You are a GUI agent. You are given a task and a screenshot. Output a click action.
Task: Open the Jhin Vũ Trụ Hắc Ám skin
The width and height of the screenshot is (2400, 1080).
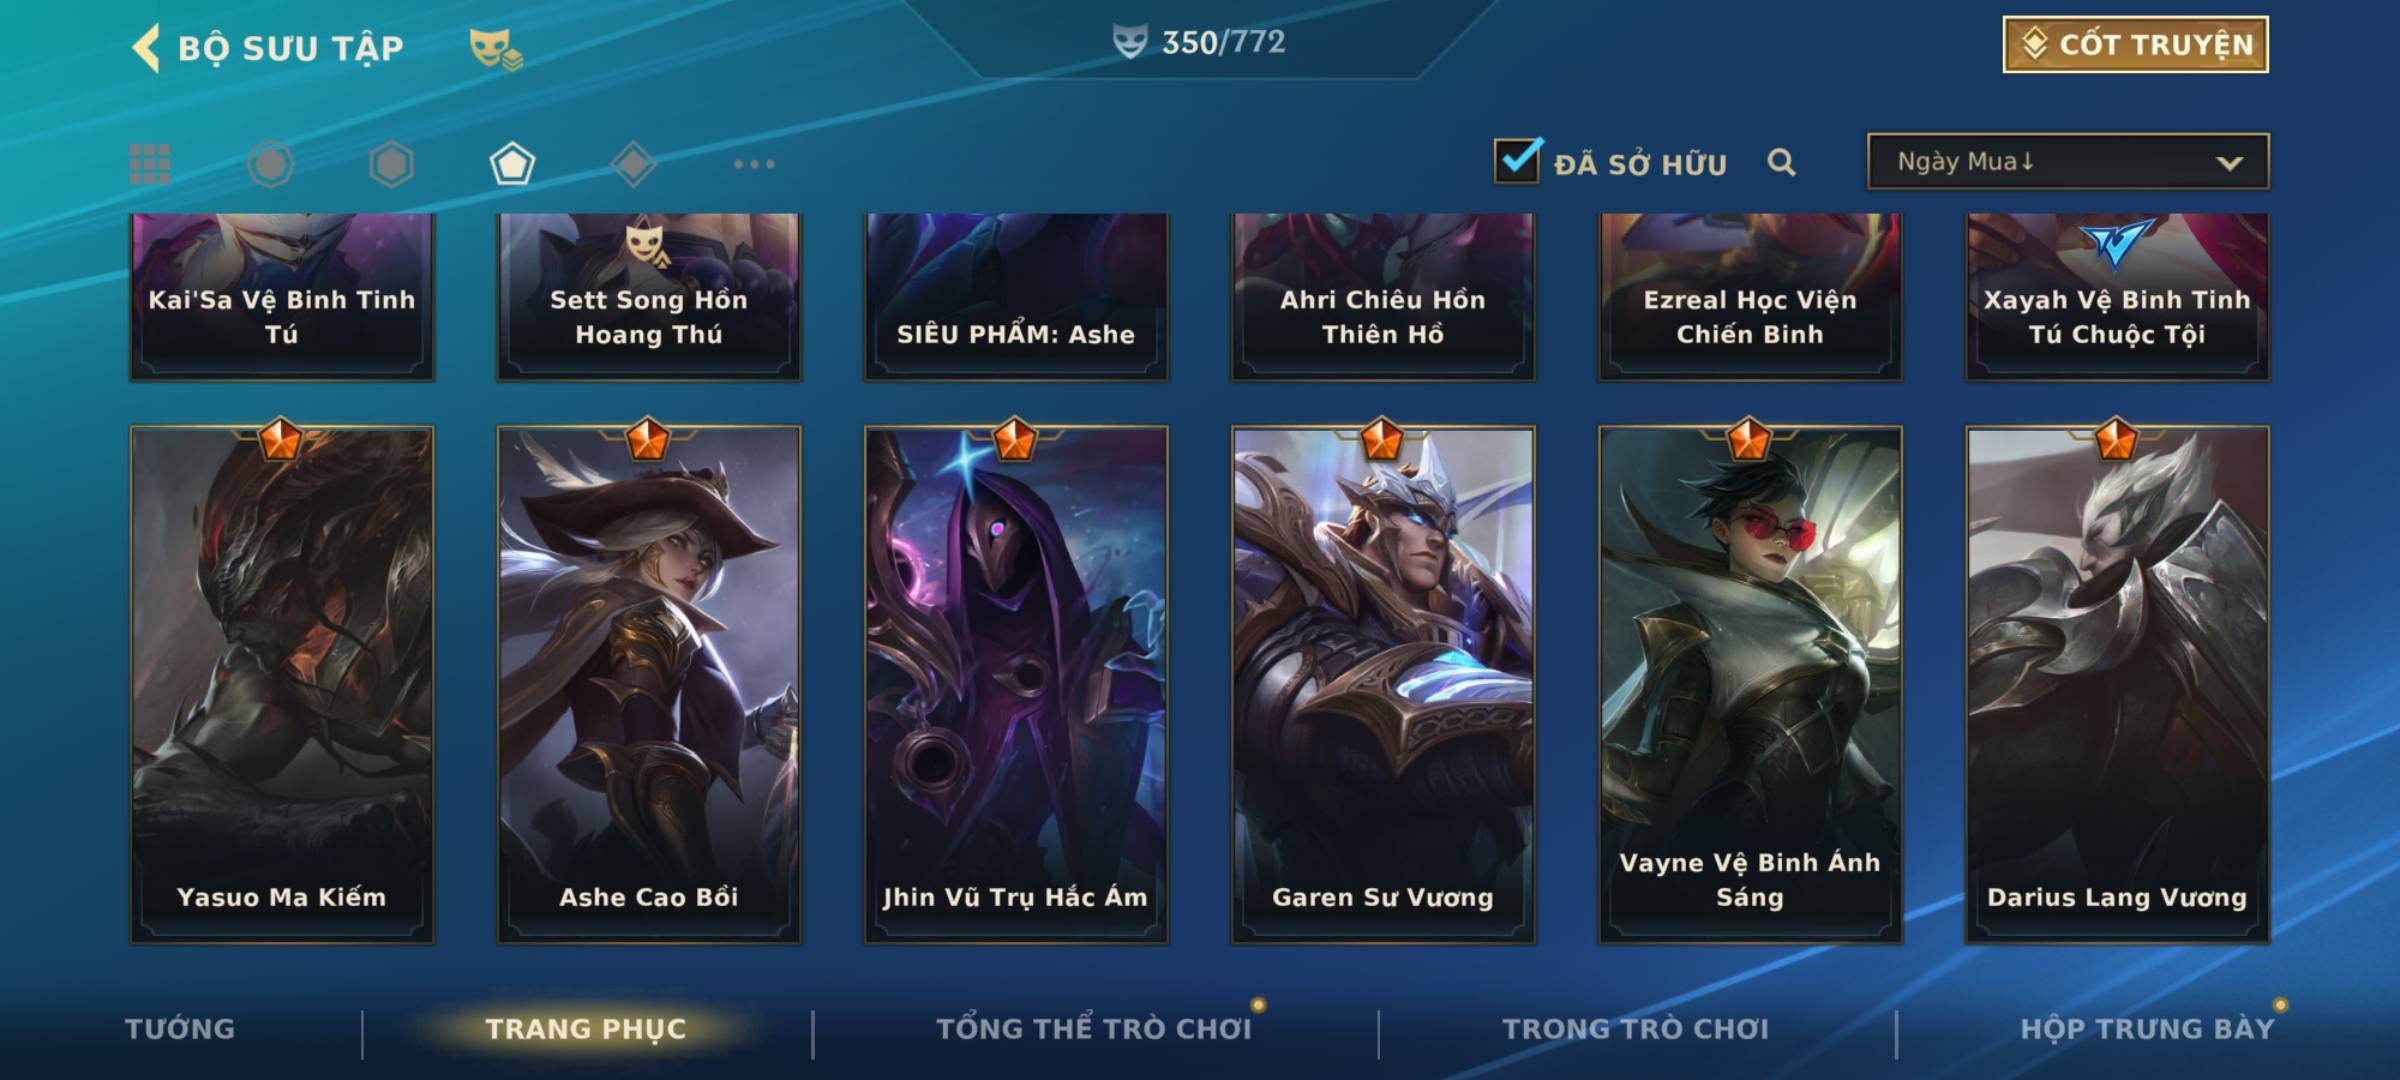pyautogui.click(x=1016, y=685)
